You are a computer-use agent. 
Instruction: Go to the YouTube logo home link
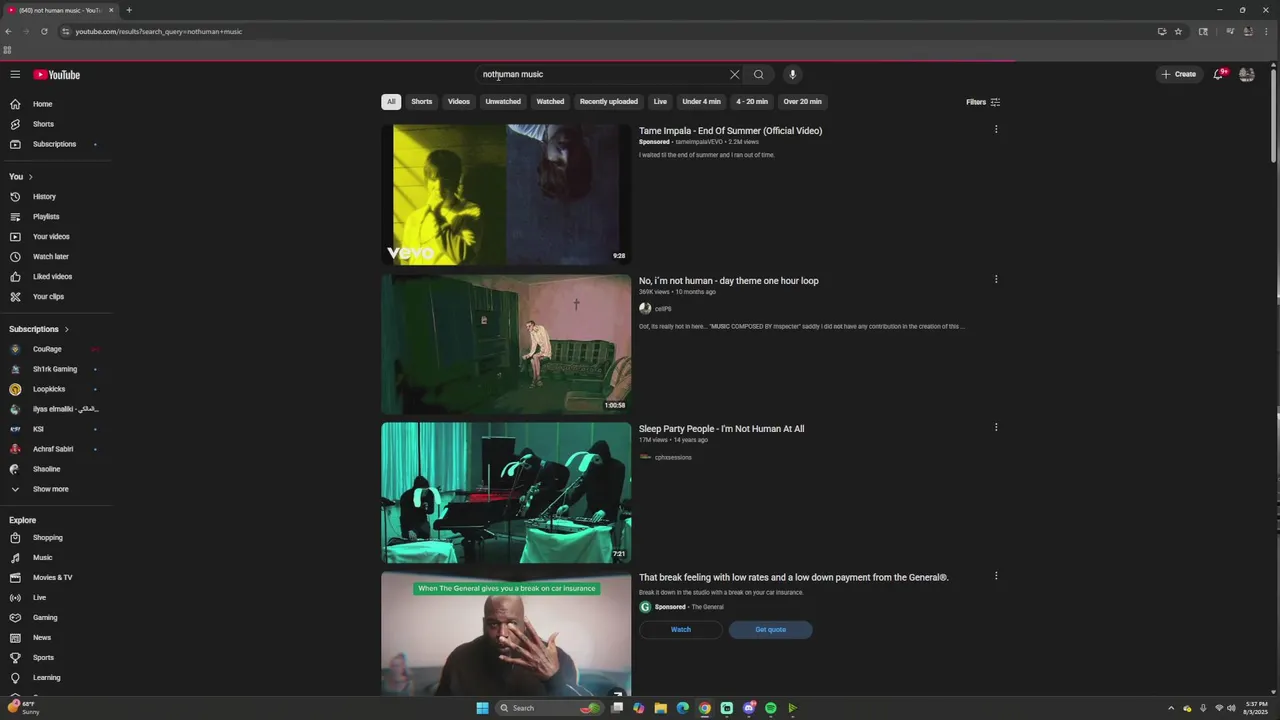pyautogui.click(x=56, y=74)
